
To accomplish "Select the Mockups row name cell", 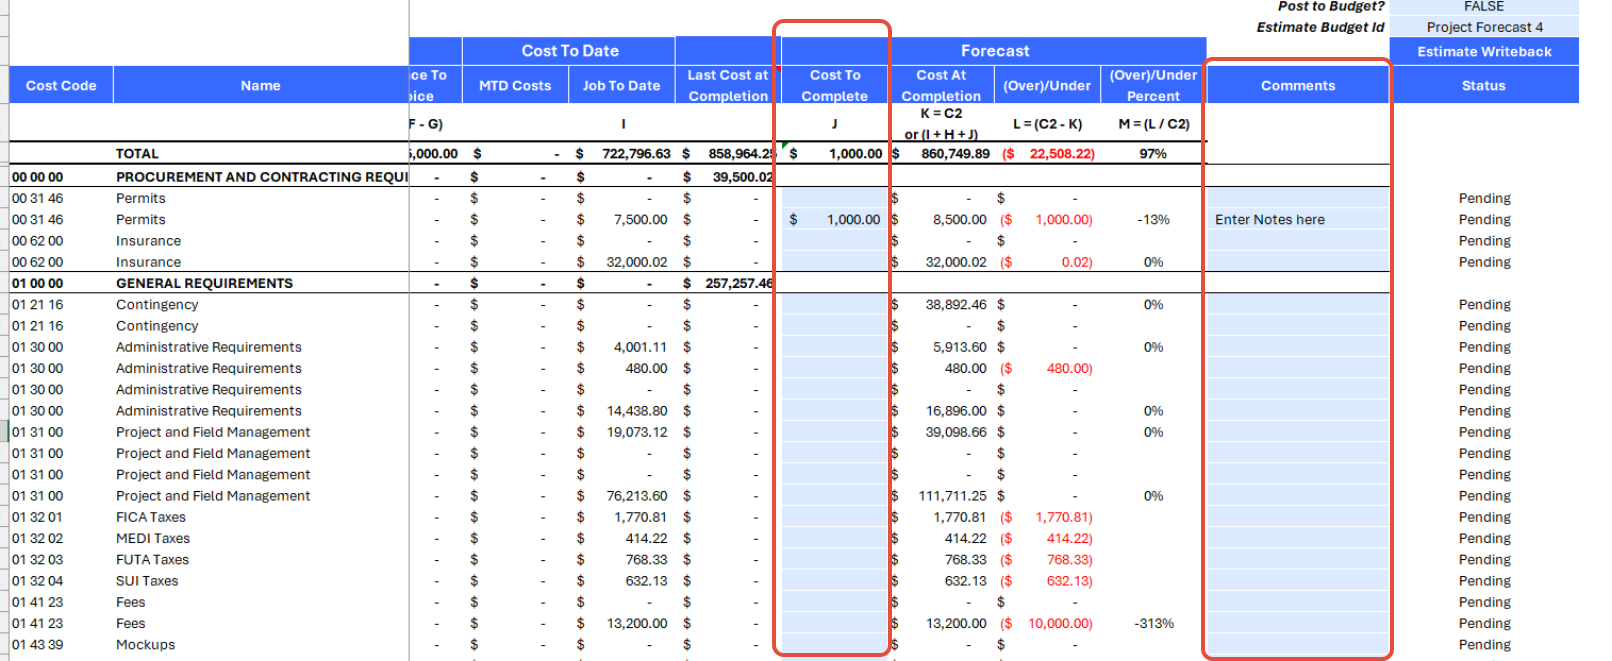I will (x=145, y=645).
